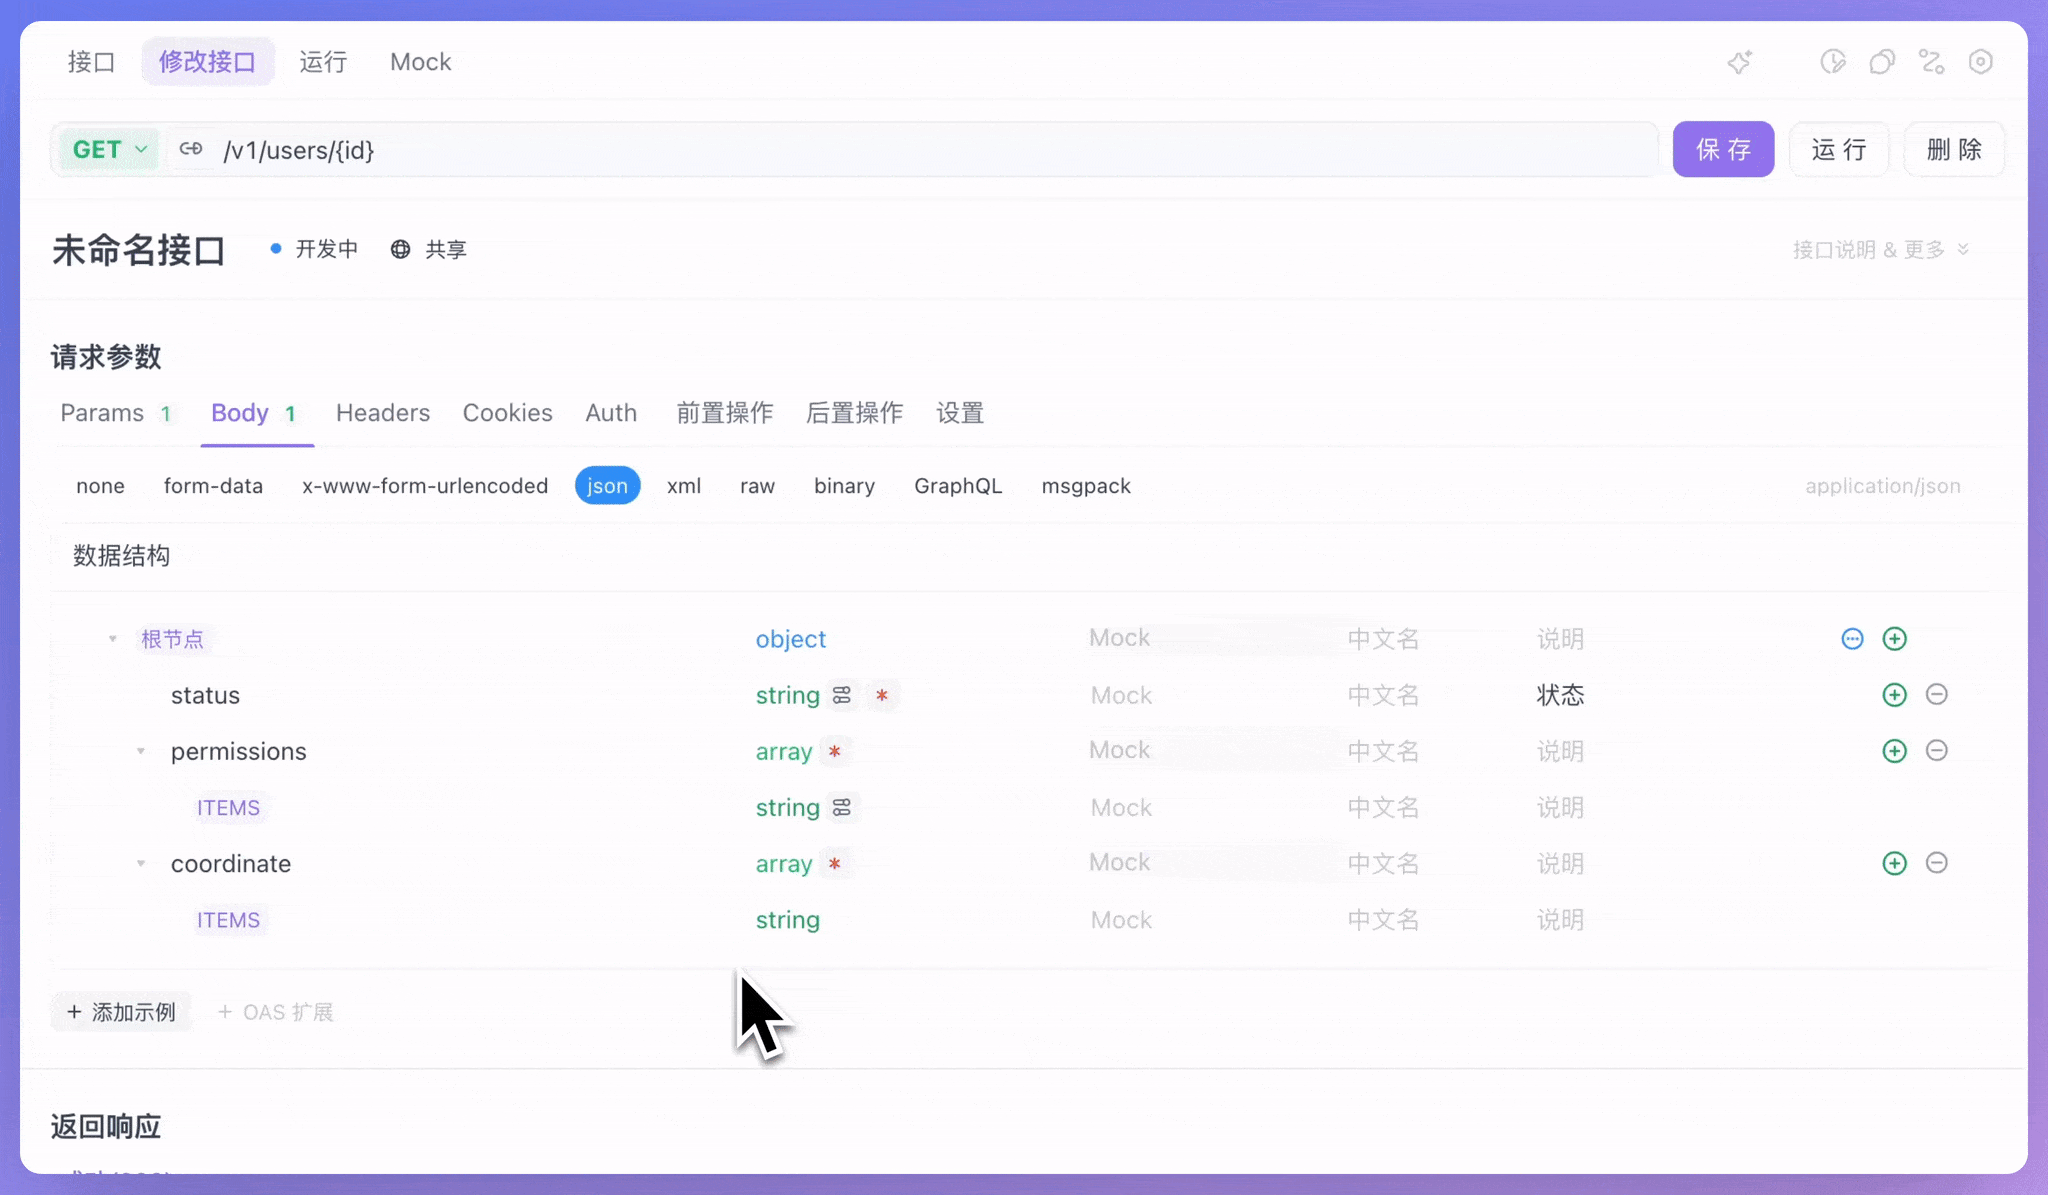This screenshot has height=1195, width=2048.
Task: Add a field after the status row
Action: pyautogui.click(x=1894, y=695)
